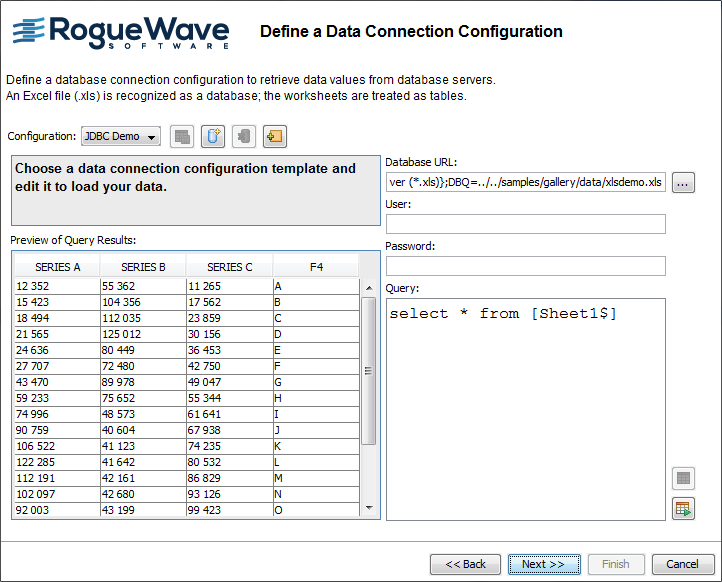Click the run query table icon with green arrow

coord(683,508)
